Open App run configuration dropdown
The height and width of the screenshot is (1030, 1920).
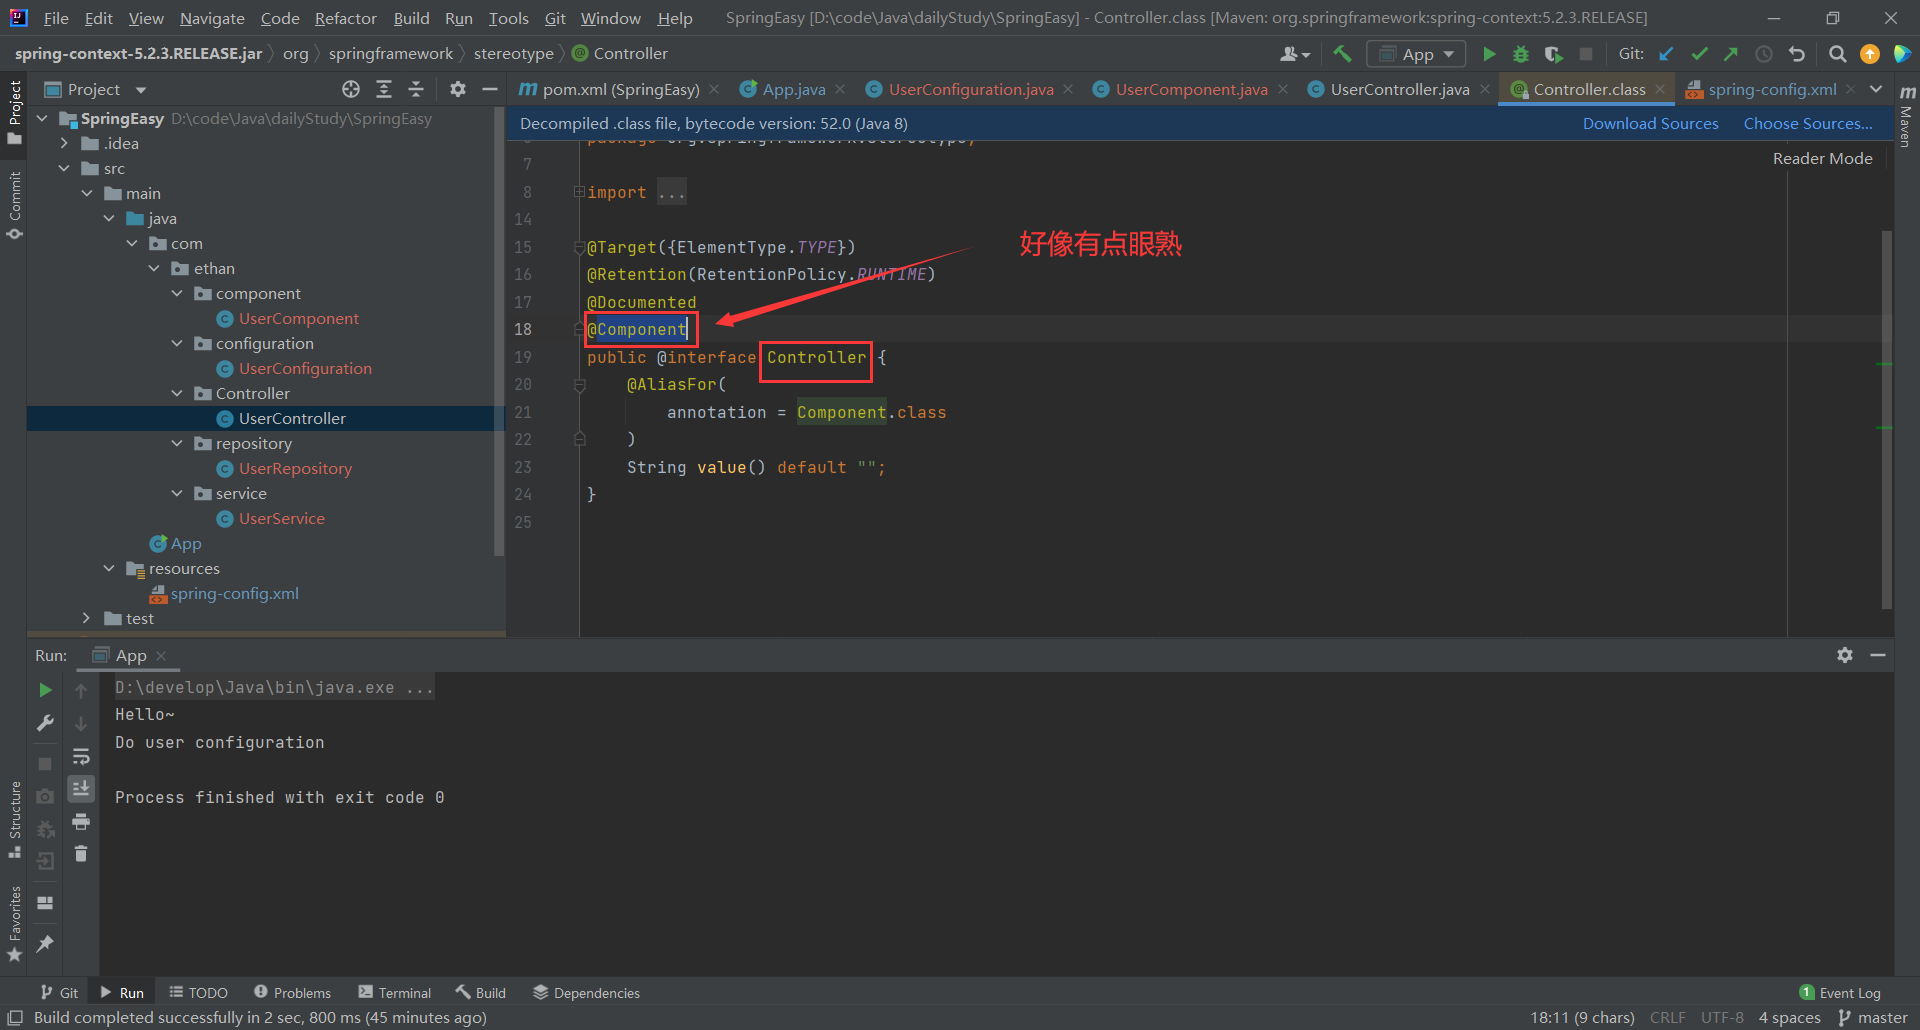click(1416, 54)
